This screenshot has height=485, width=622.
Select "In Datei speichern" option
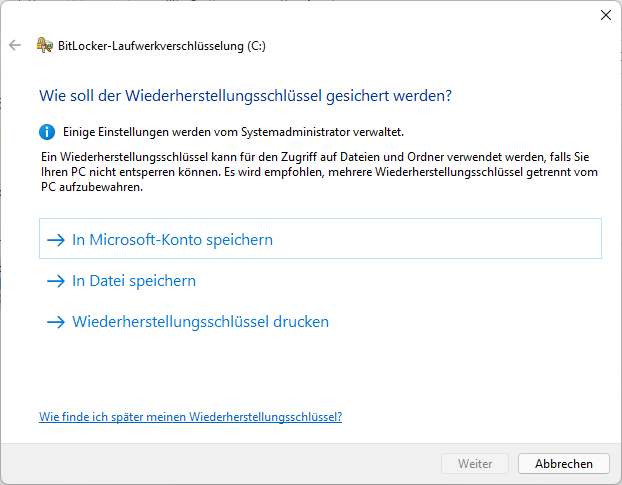pyautogui.click(x=134, y=281)
